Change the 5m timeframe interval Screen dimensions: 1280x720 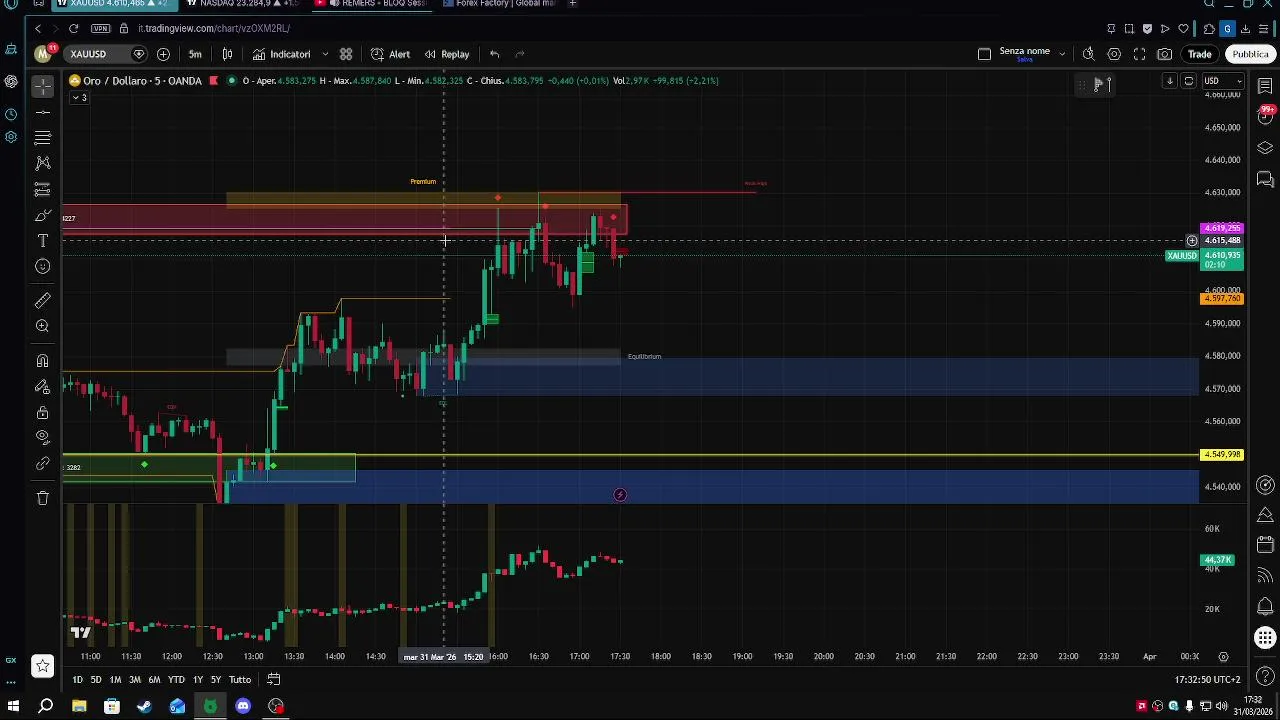(x=195, y=54)
